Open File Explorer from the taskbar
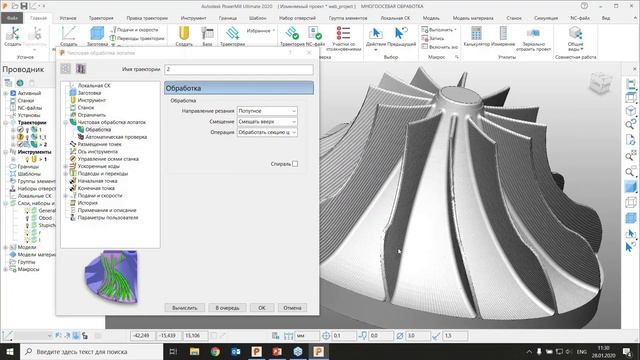The height and width of the screenshot is (360, 640). tap(195, 351)
